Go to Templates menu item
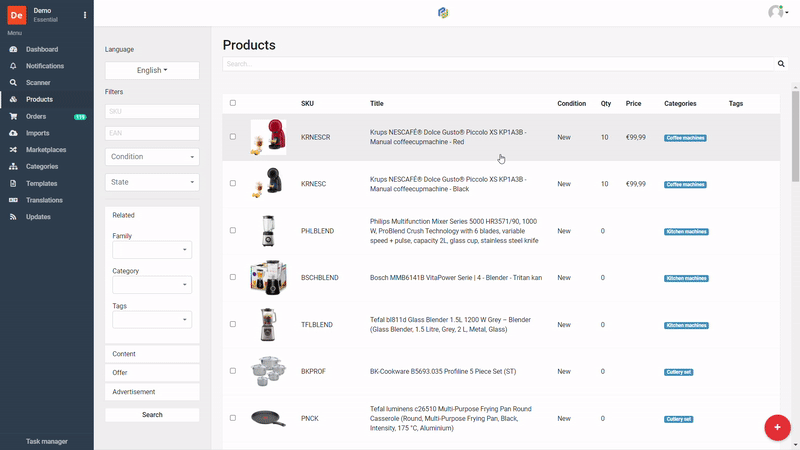The height and width of the screenshot is (450, 800). (41, 183)
